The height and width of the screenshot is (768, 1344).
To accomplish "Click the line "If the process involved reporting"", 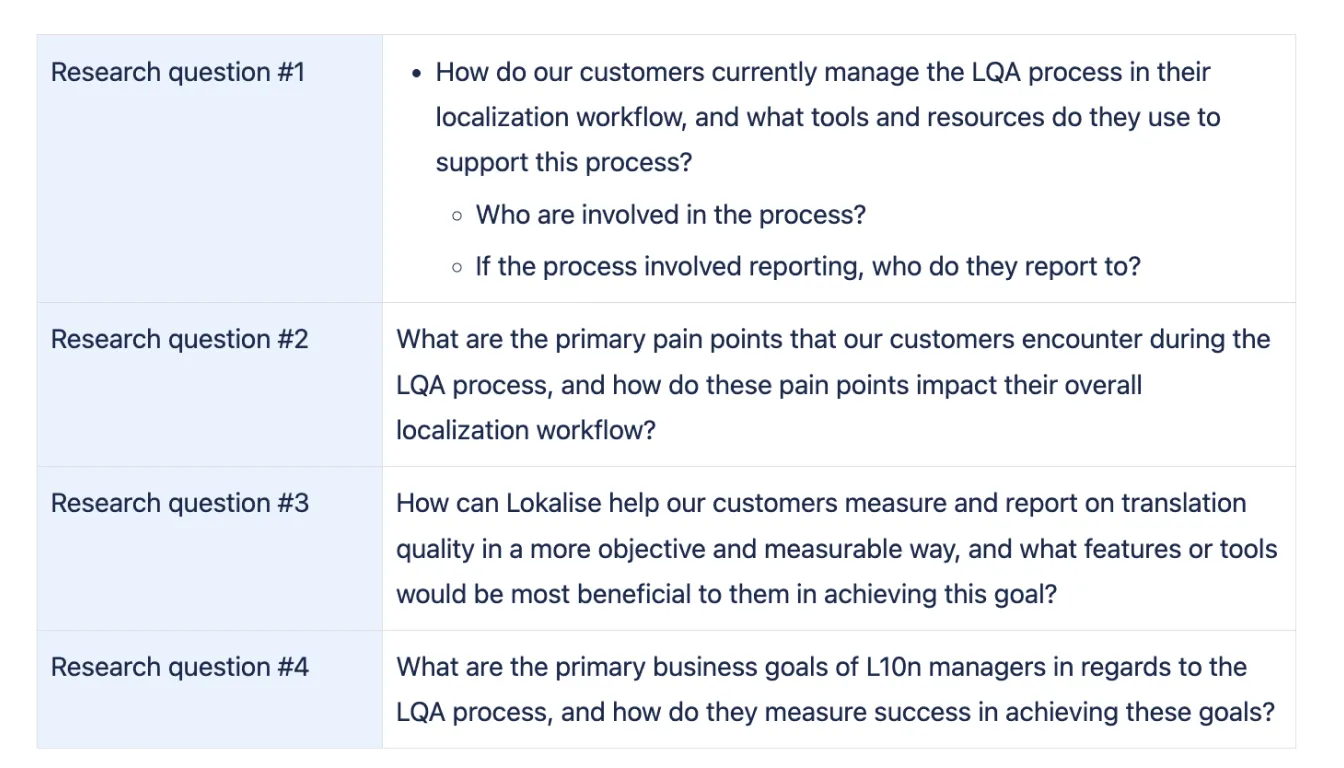I will coord(807,267).
